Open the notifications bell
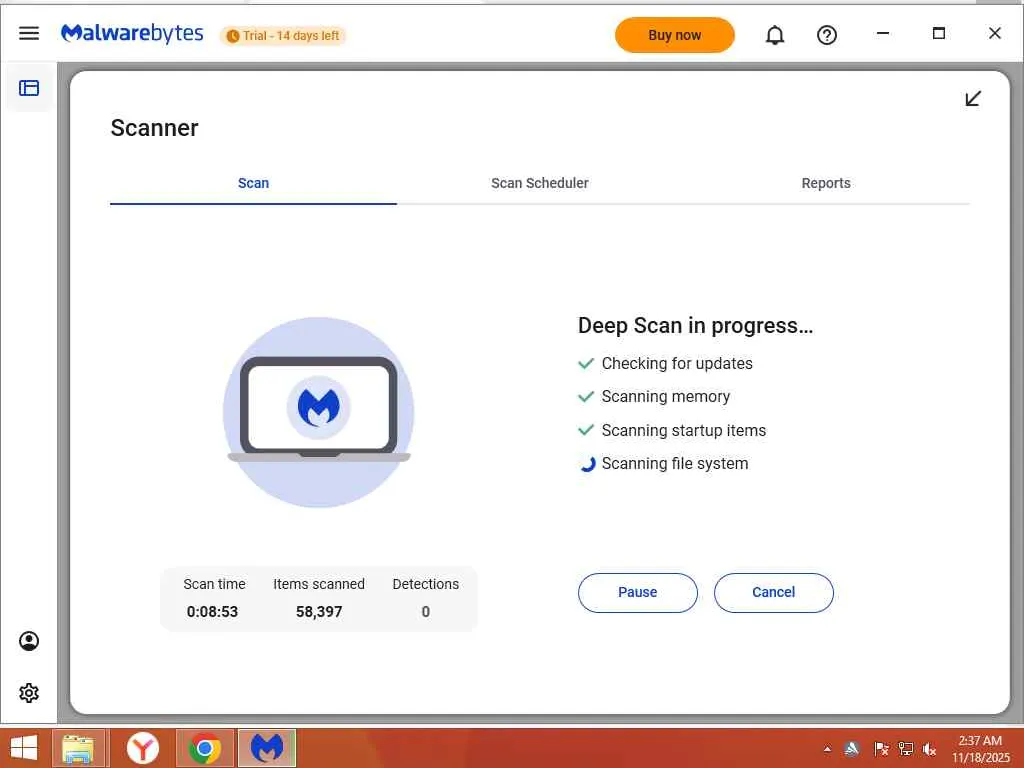Viewport: 1024px width, 768px height. [775, 35]
